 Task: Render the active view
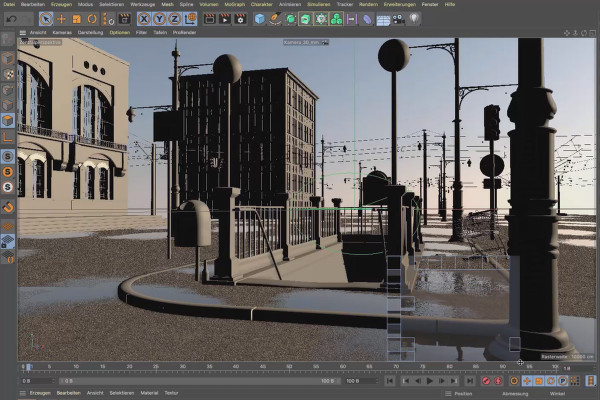click(x=209, y=19)
